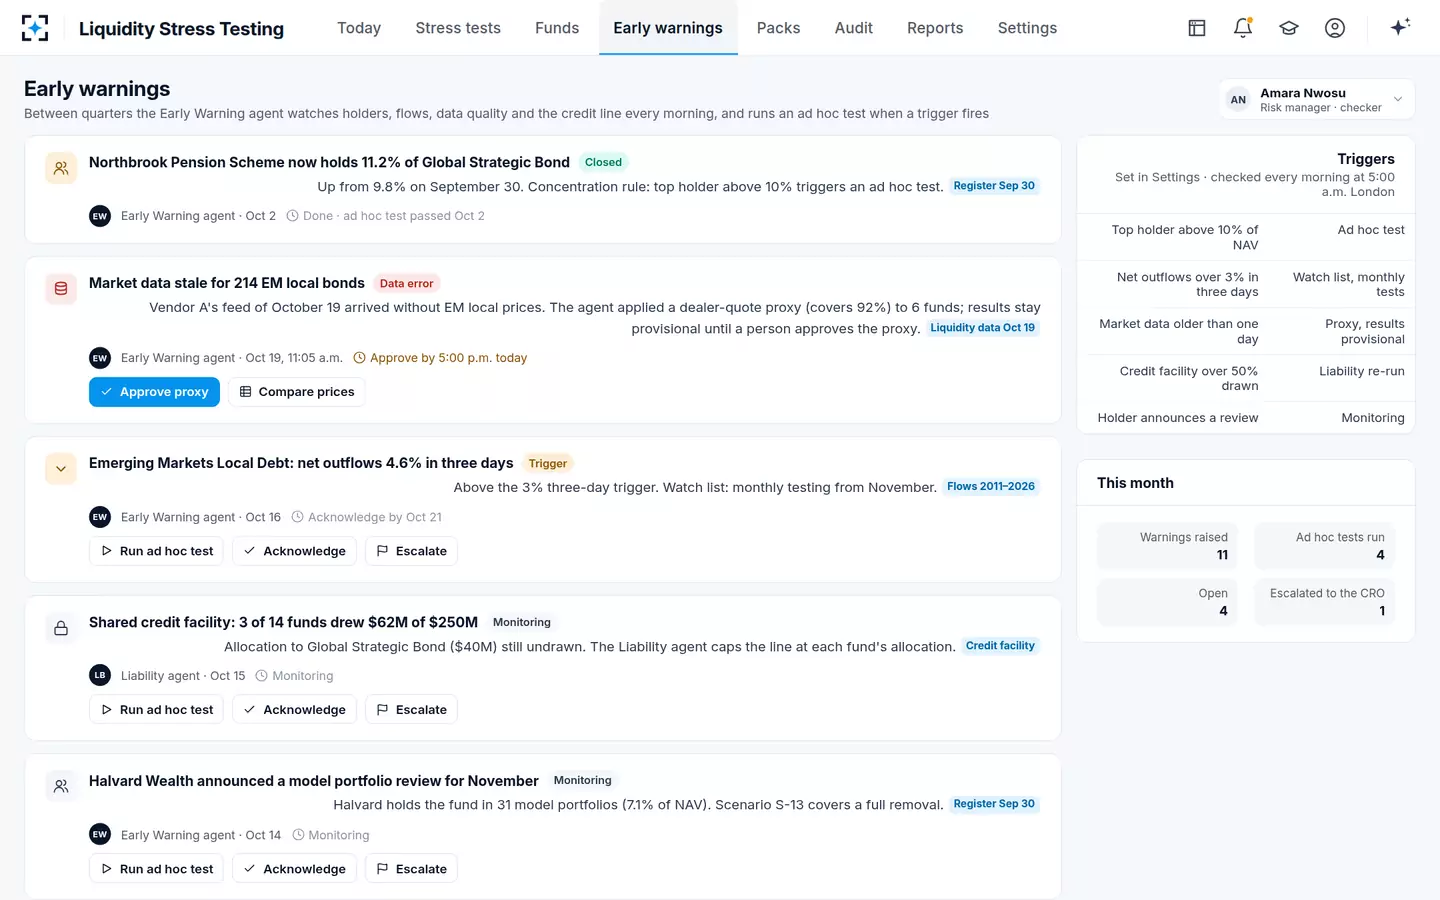Open Register Sep 30 tag on Northbrook card
The width and height of the screenshot is (1440, 900).
pyautogui.click(x=994, y=186)
